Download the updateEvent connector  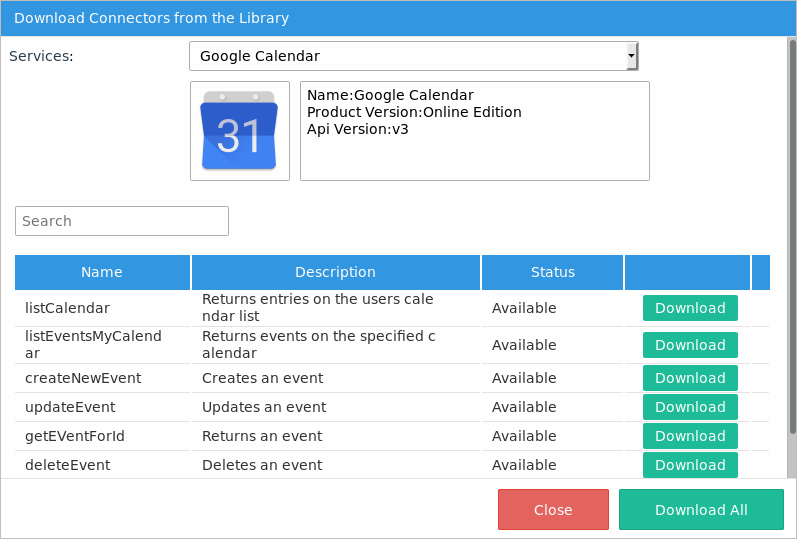coord(690,407)
